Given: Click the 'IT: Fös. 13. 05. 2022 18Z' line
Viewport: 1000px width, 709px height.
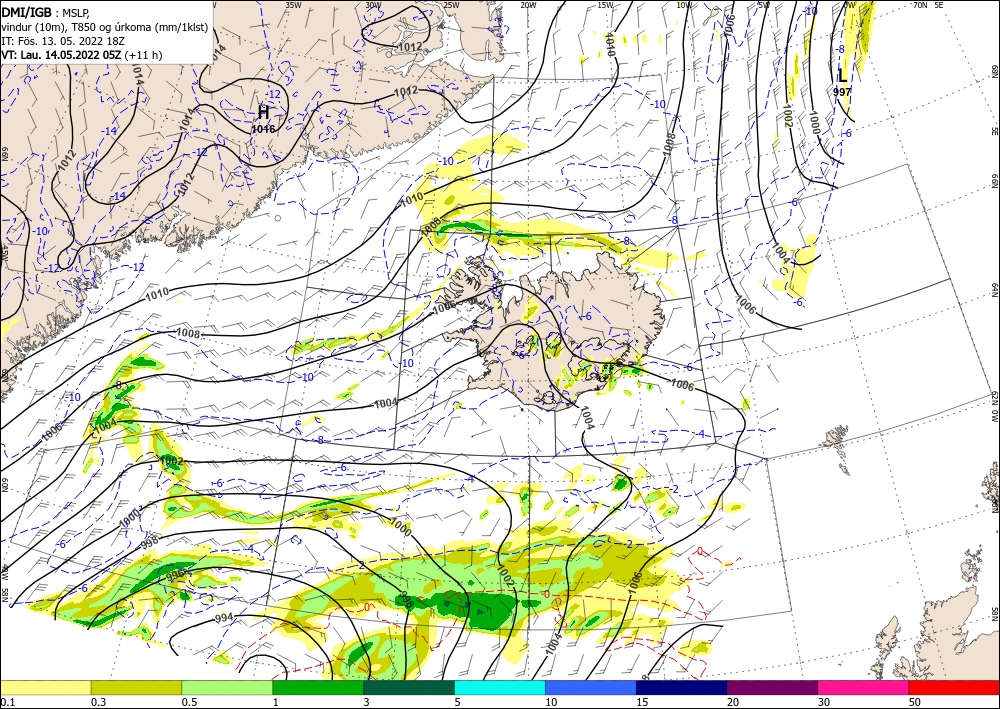Looking at the screenshot, I should (x=62, y=41).
